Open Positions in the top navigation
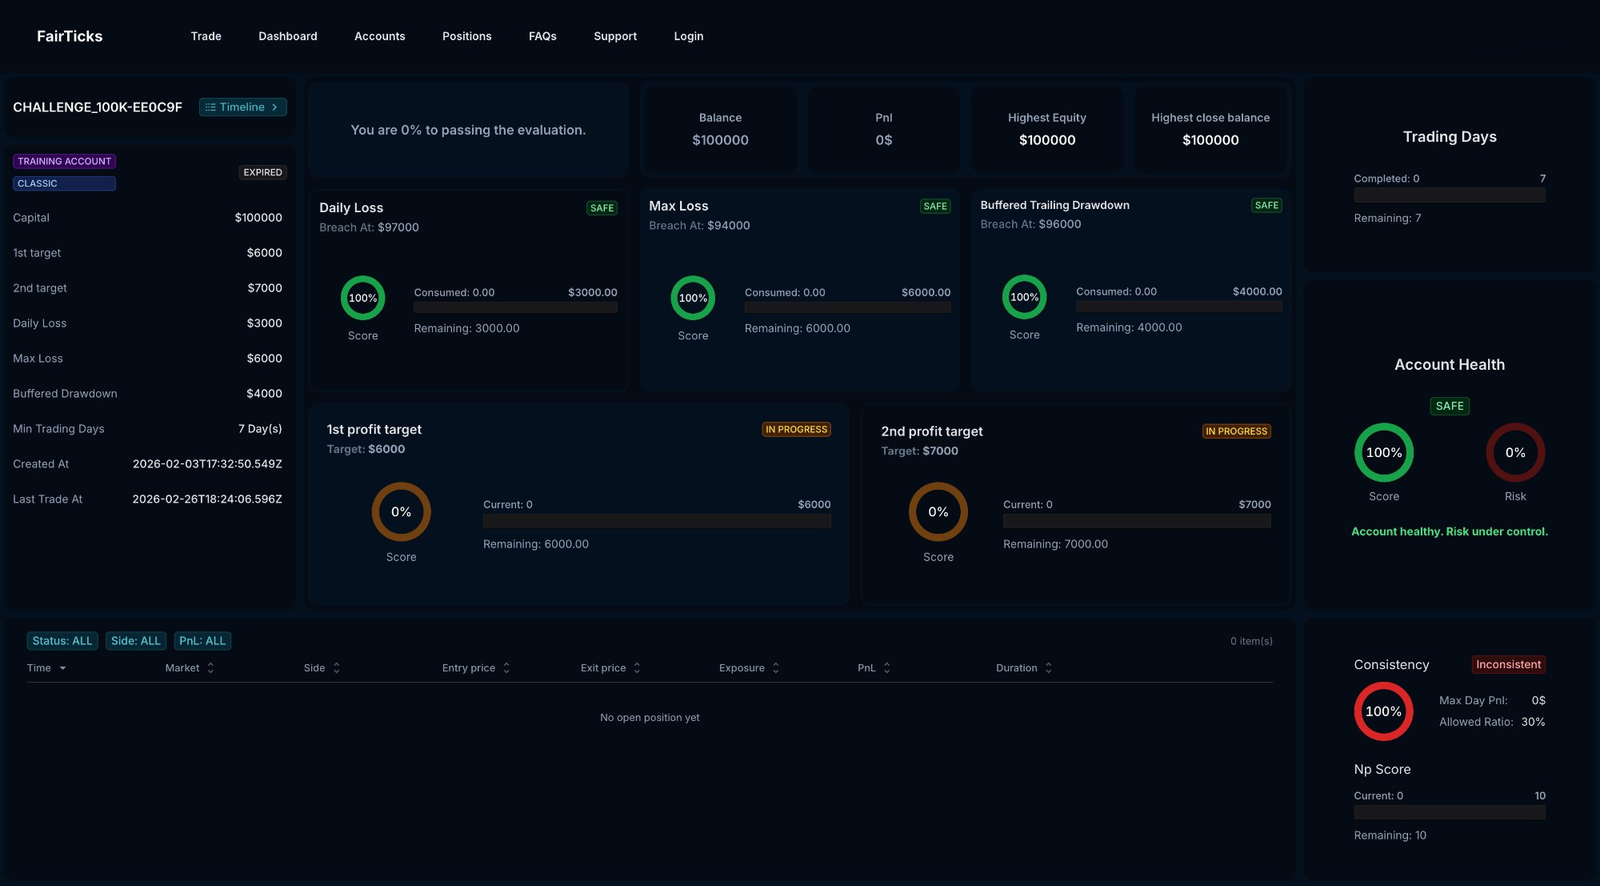The image size is (1600, 886). 467,36
